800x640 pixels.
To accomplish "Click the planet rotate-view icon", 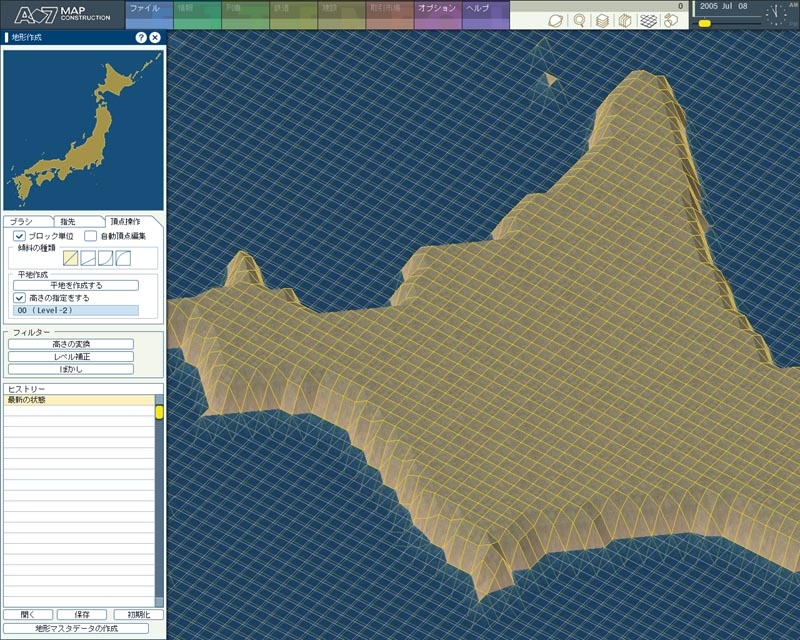I will pyautogui.click(x=557, y=20).
